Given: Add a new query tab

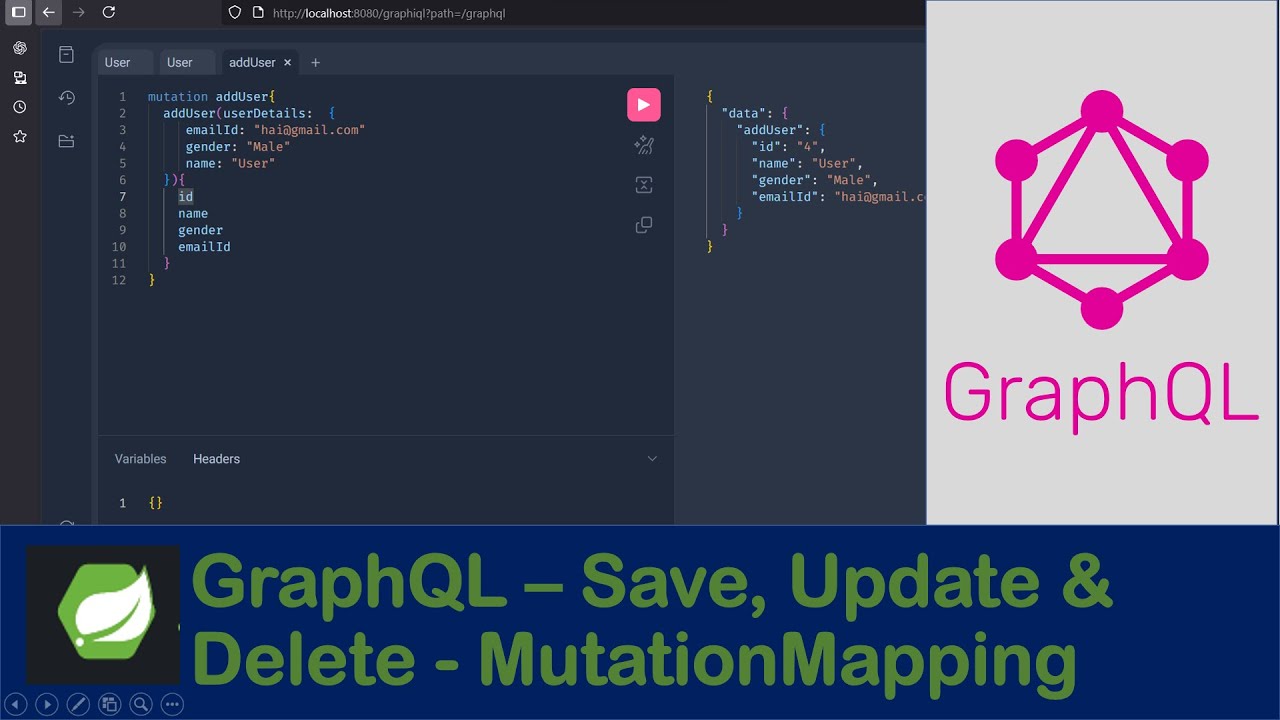Looking at the screenshot, I should tap(315, 62).
